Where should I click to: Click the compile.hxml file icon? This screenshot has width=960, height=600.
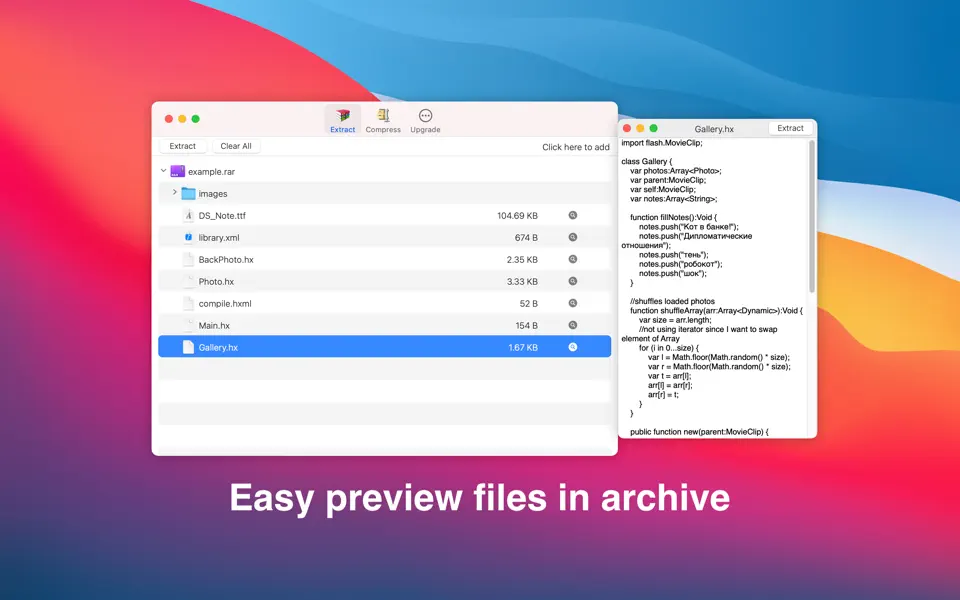pos(189,303)
